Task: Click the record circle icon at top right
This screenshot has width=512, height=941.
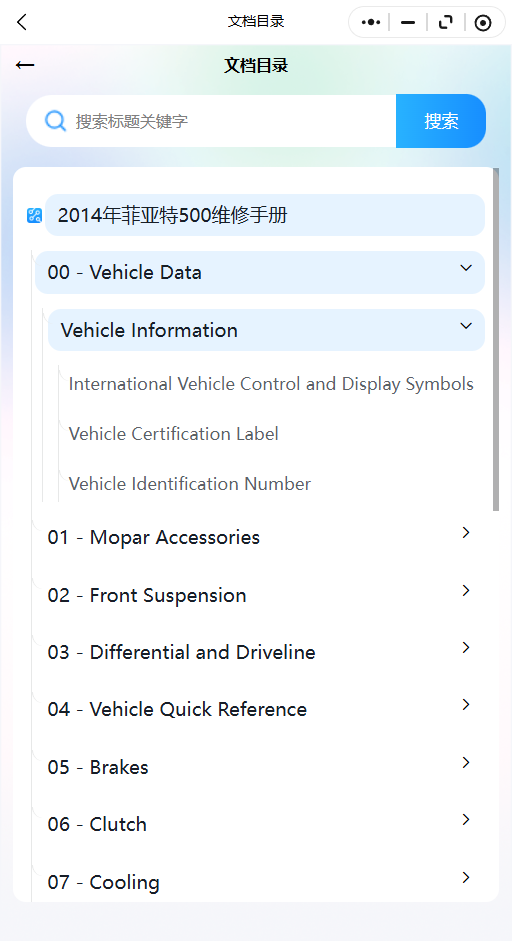Action: 483,23
